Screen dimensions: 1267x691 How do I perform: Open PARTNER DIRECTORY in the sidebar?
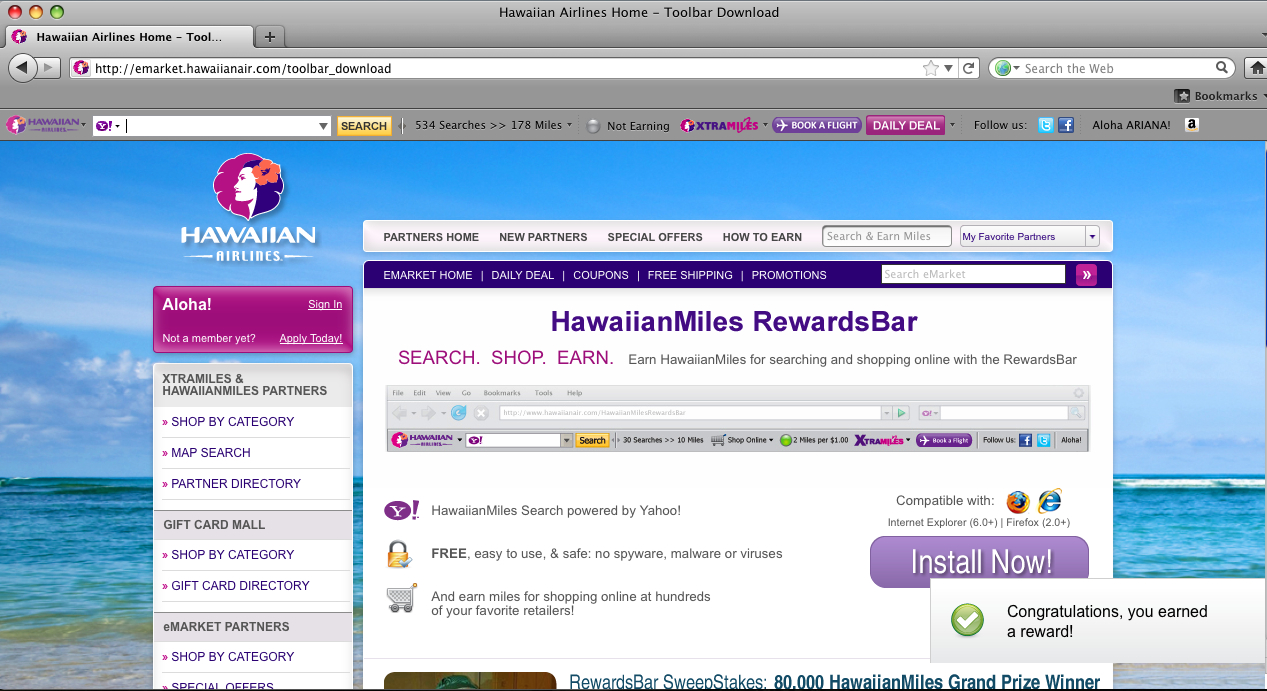tap(236, 484)
